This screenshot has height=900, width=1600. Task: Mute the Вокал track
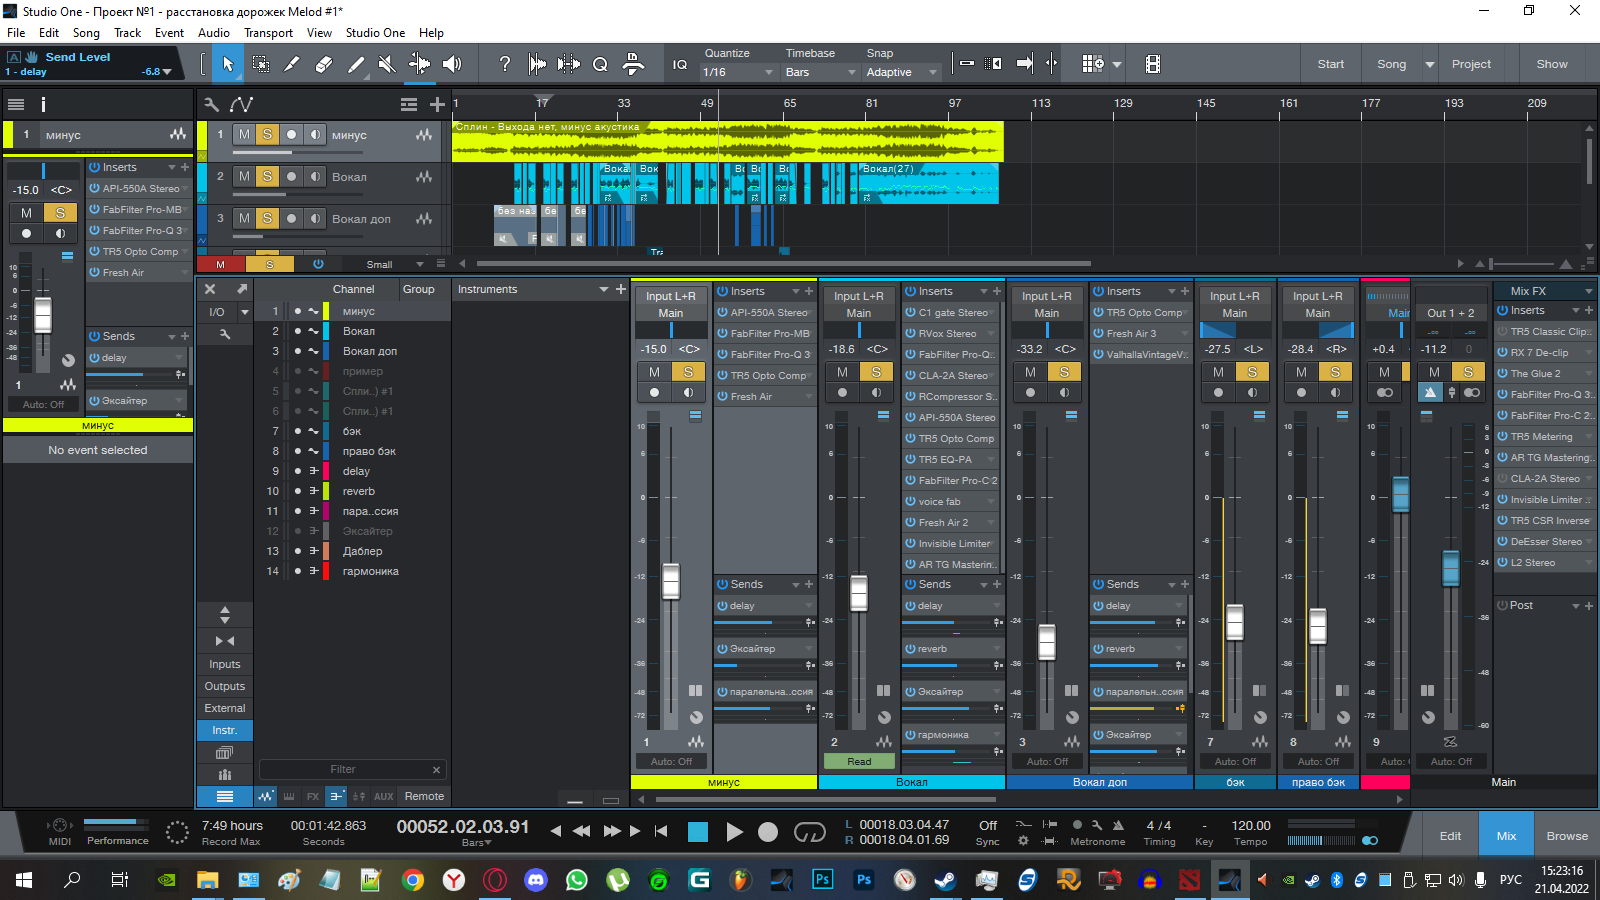[244, 176]
